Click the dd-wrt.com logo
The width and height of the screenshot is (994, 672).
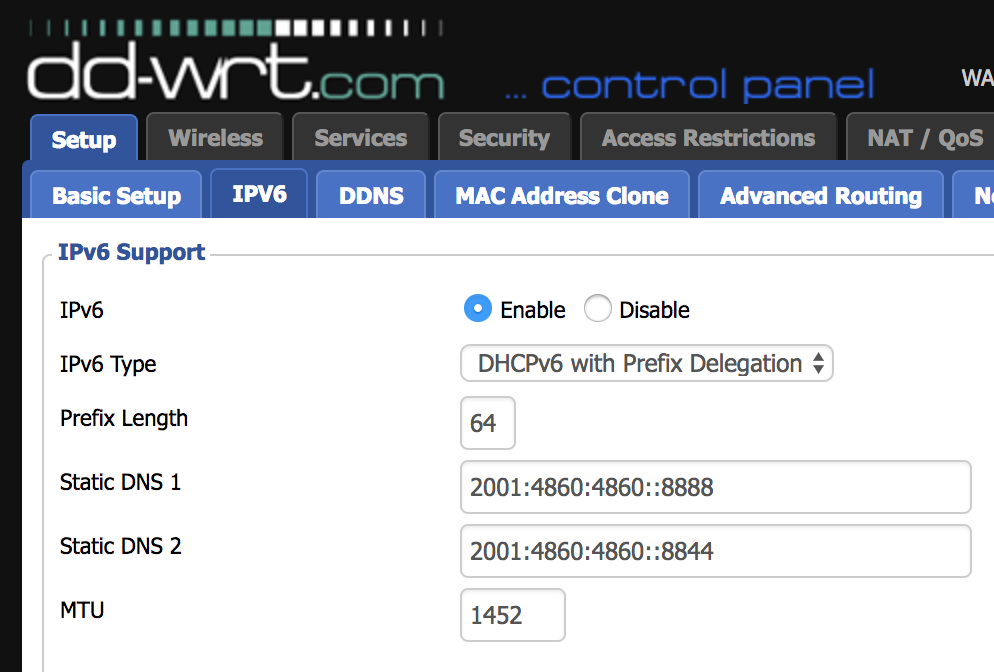coord(236,61)
